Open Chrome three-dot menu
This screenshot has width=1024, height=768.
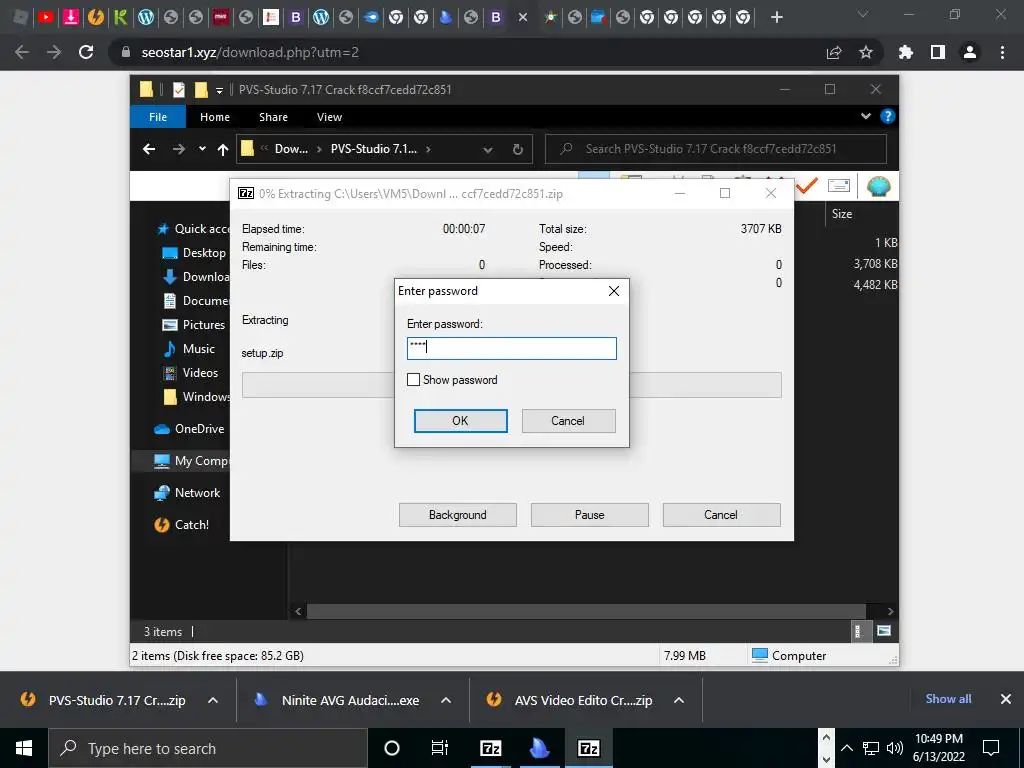1002,52
